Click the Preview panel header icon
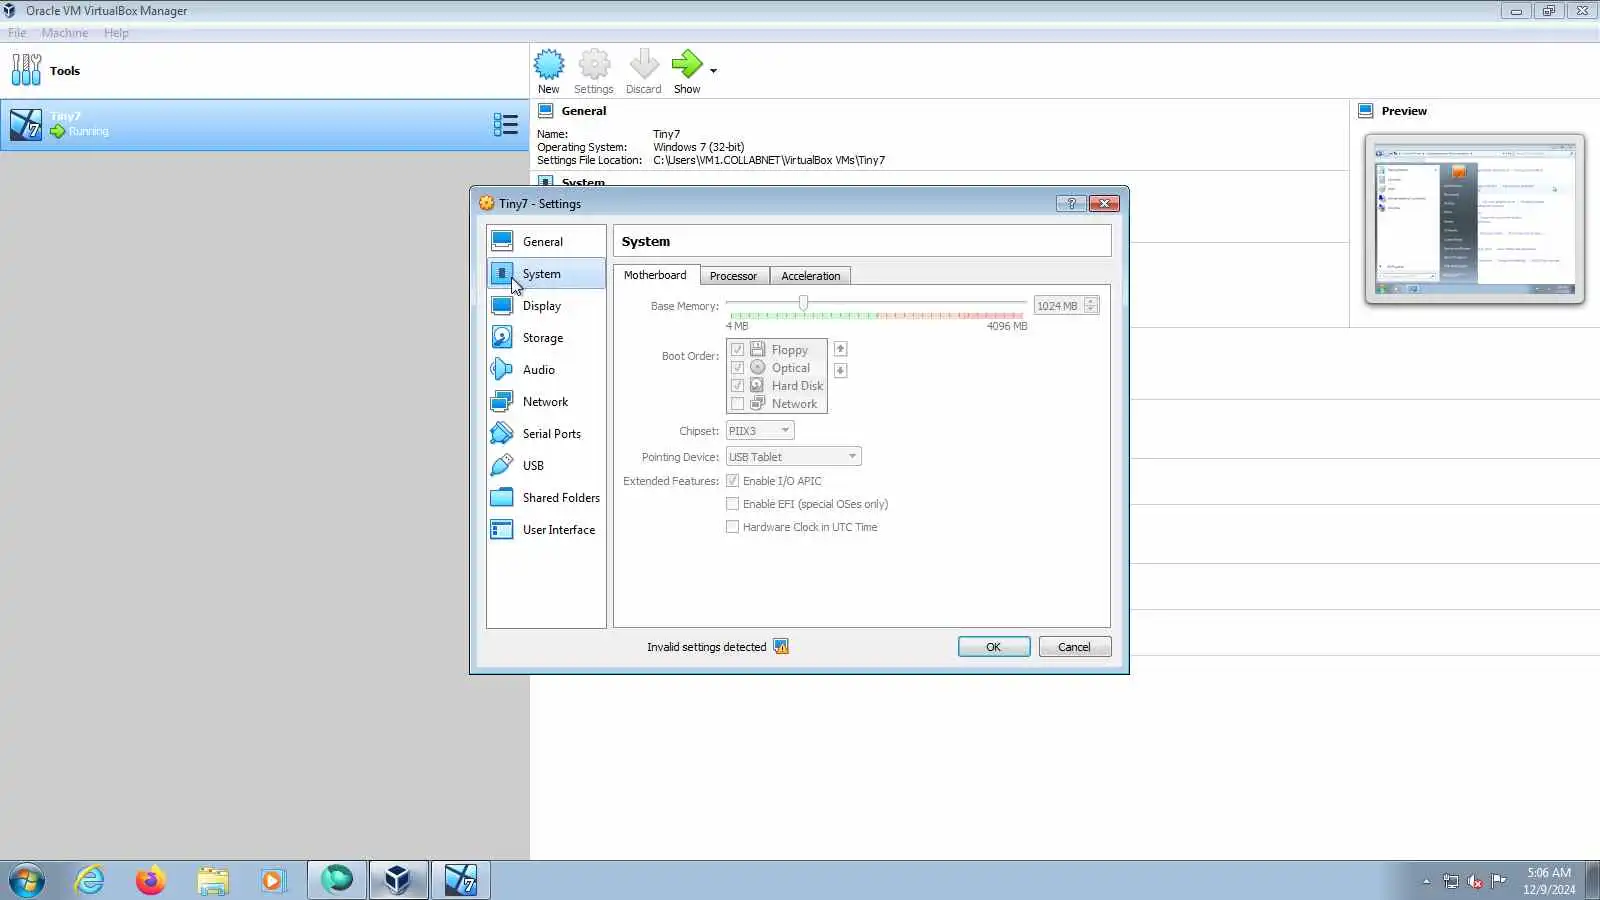This screenshot has width=1600, height=900. pos(1366,111)
